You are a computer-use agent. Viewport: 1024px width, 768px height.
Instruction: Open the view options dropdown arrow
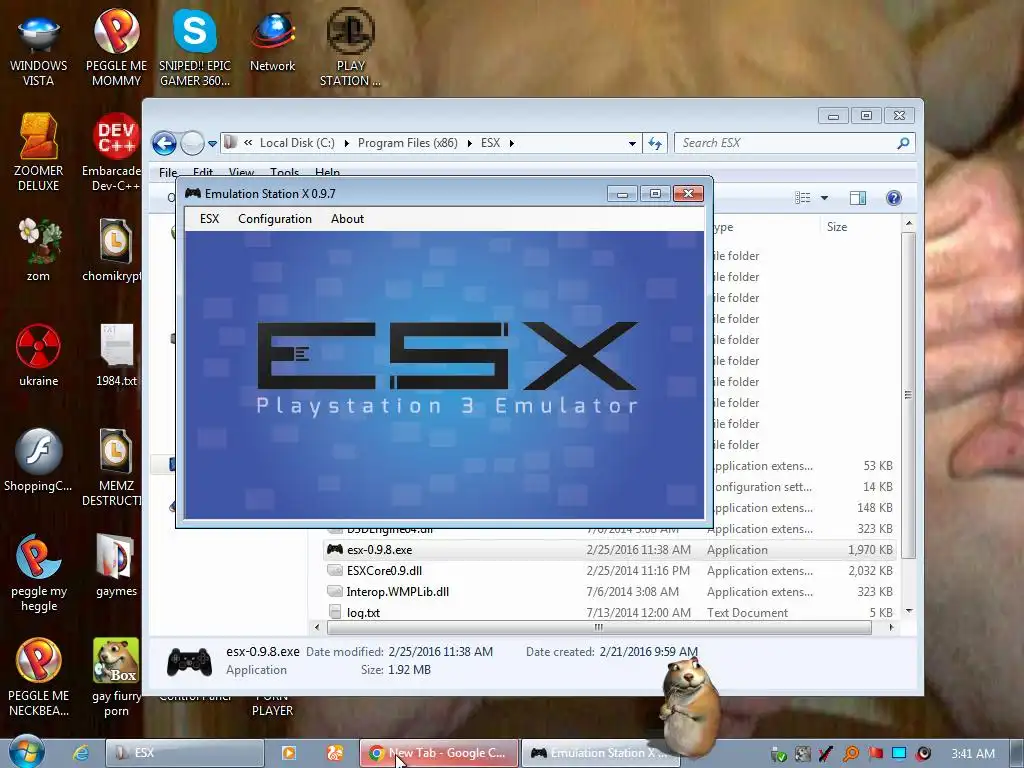click(824, 198)
